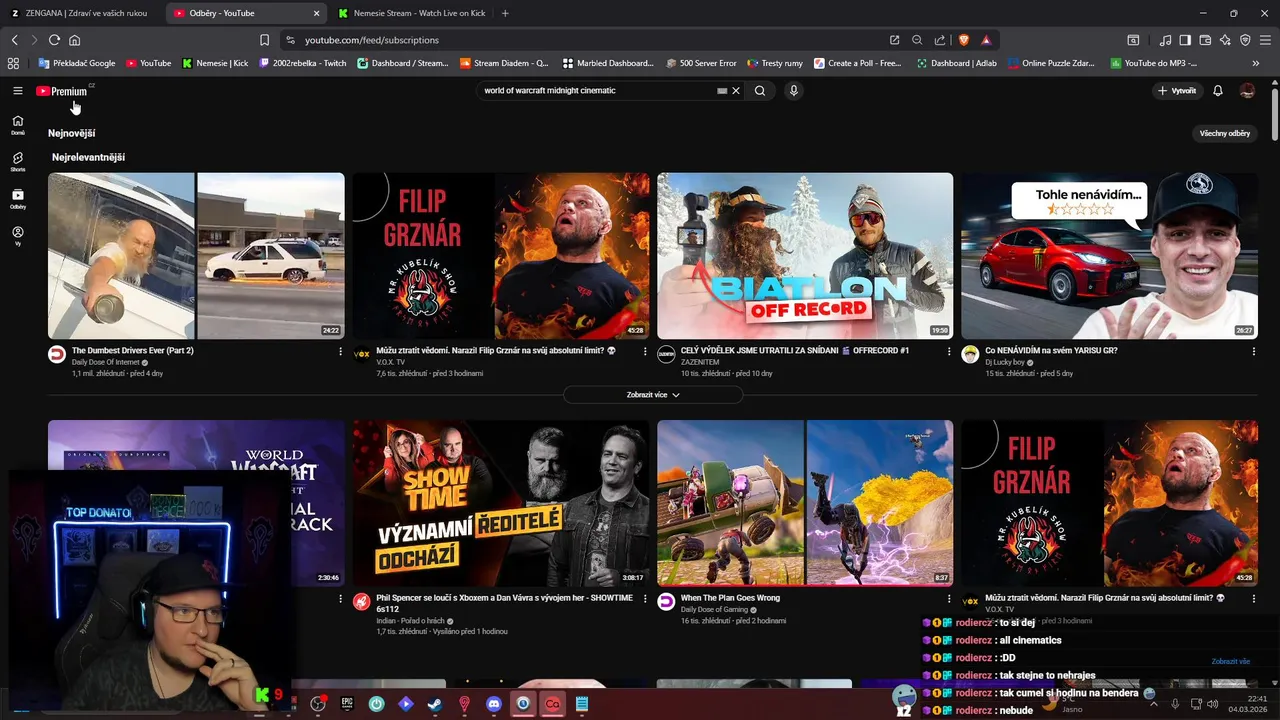Open Brave playlist music note icon
The image size is (1280, 720).
[x=1166, y=40]
